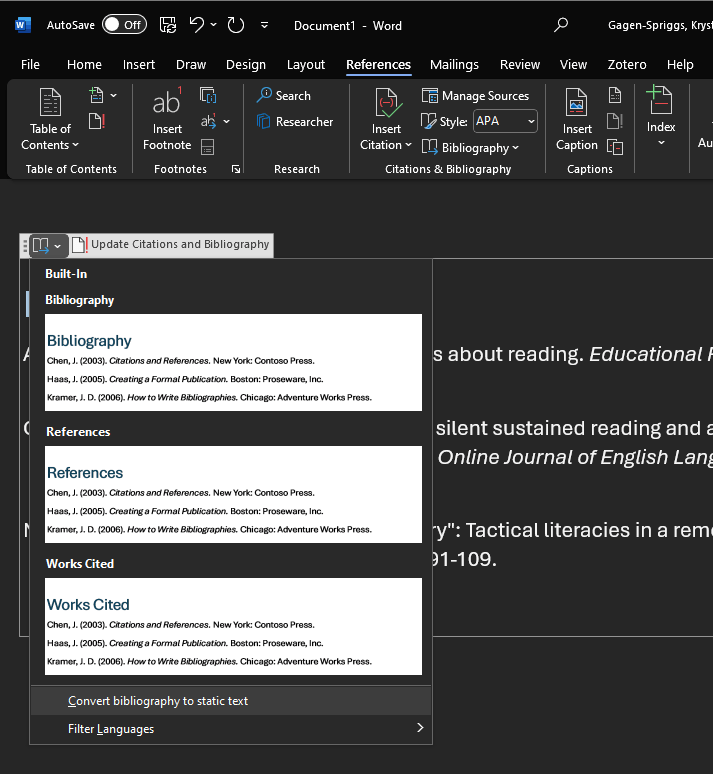
Task: Open Manage Sources dialog
Action: pos(475,96)
